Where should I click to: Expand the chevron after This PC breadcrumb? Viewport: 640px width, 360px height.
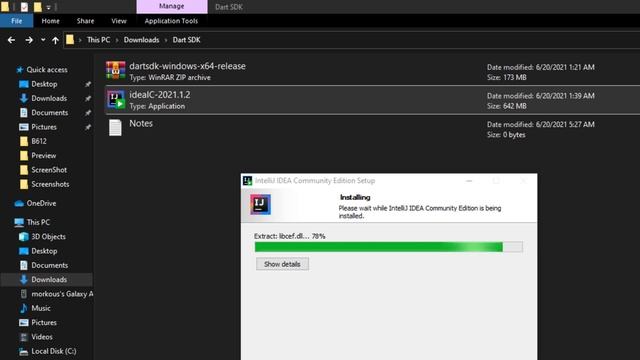coord(117,40)
